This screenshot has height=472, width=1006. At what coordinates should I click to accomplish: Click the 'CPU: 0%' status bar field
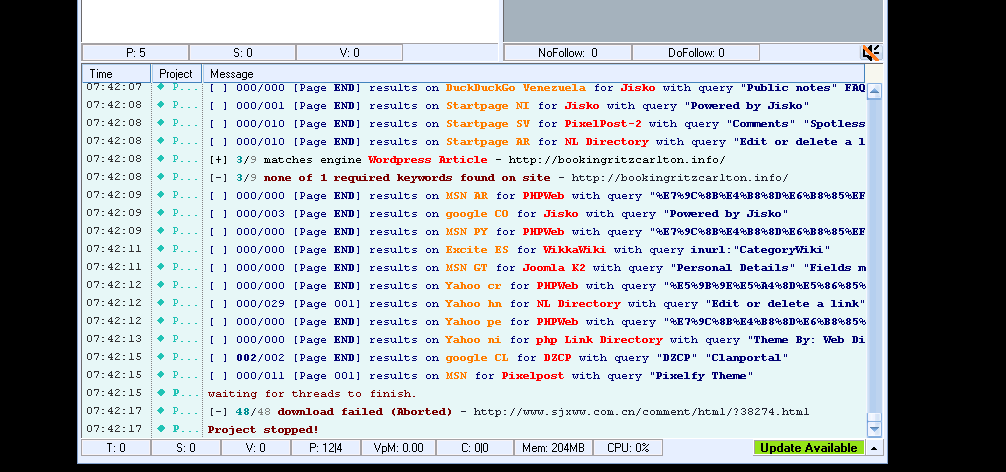(x=628, y=448)
